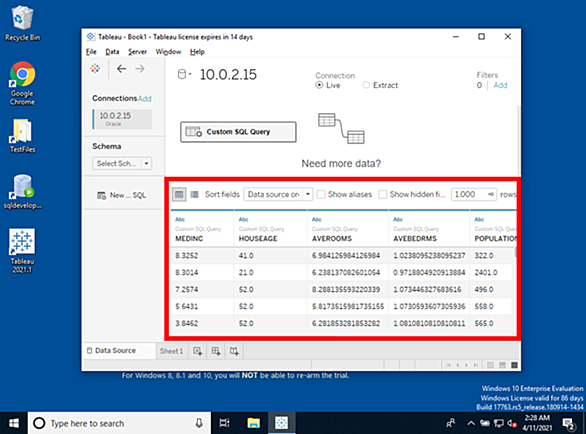Open the Sort fields Data source order dropdown
The width and height of the screenshot is (586, 434).
tap(278, 194)
